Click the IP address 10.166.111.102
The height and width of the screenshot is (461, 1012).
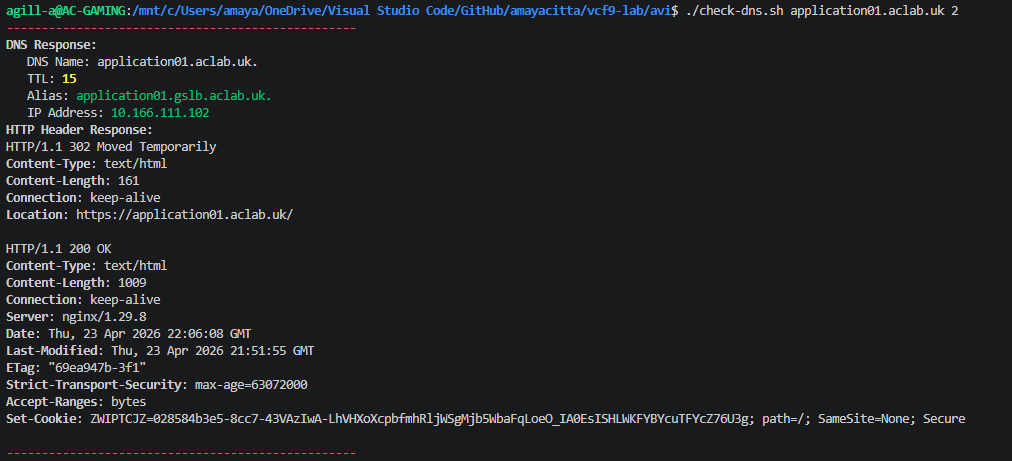(x=159, y=113)
